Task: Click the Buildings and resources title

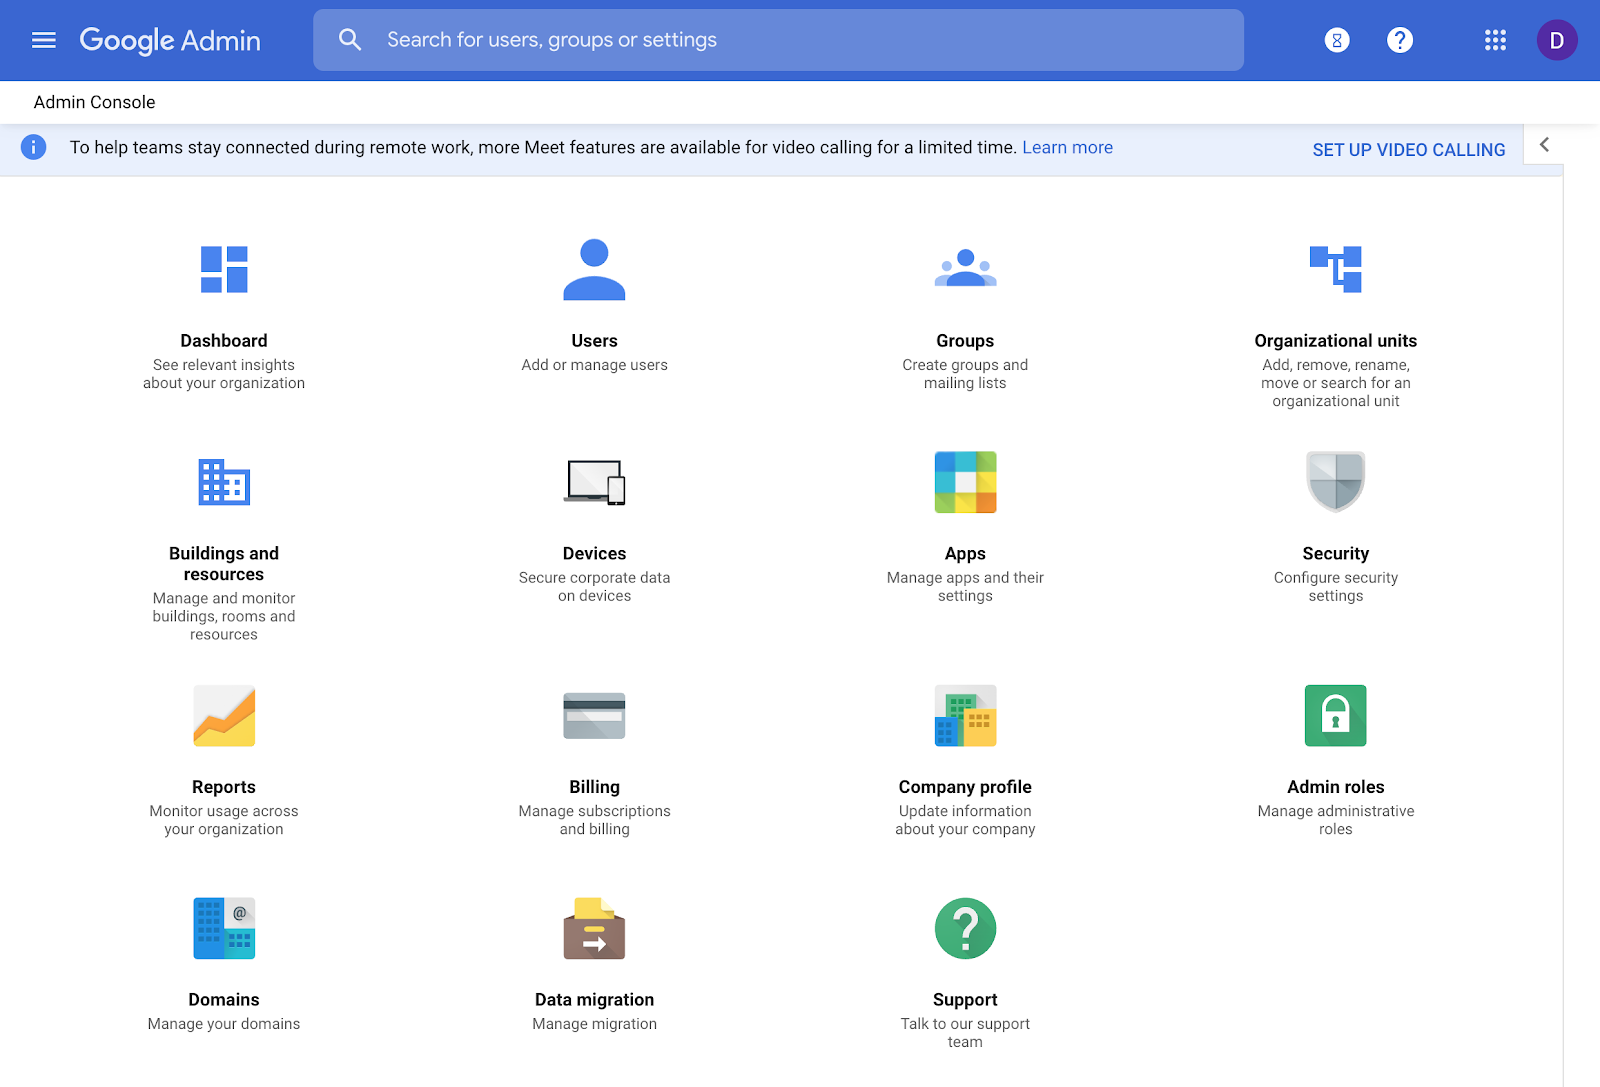Action: point(224,563)
